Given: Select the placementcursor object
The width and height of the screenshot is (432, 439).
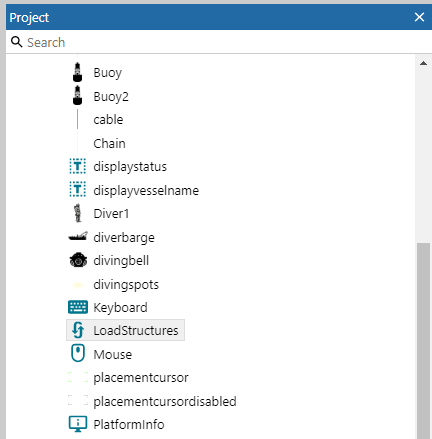Looking at the screenshot, I should 141,378.
